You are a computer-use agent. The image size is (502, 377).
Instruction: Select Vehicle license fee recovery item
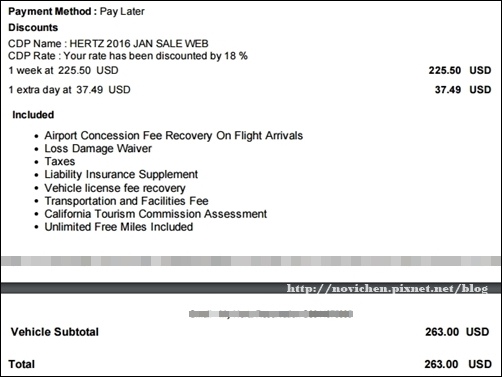click(x=115, y=188)
